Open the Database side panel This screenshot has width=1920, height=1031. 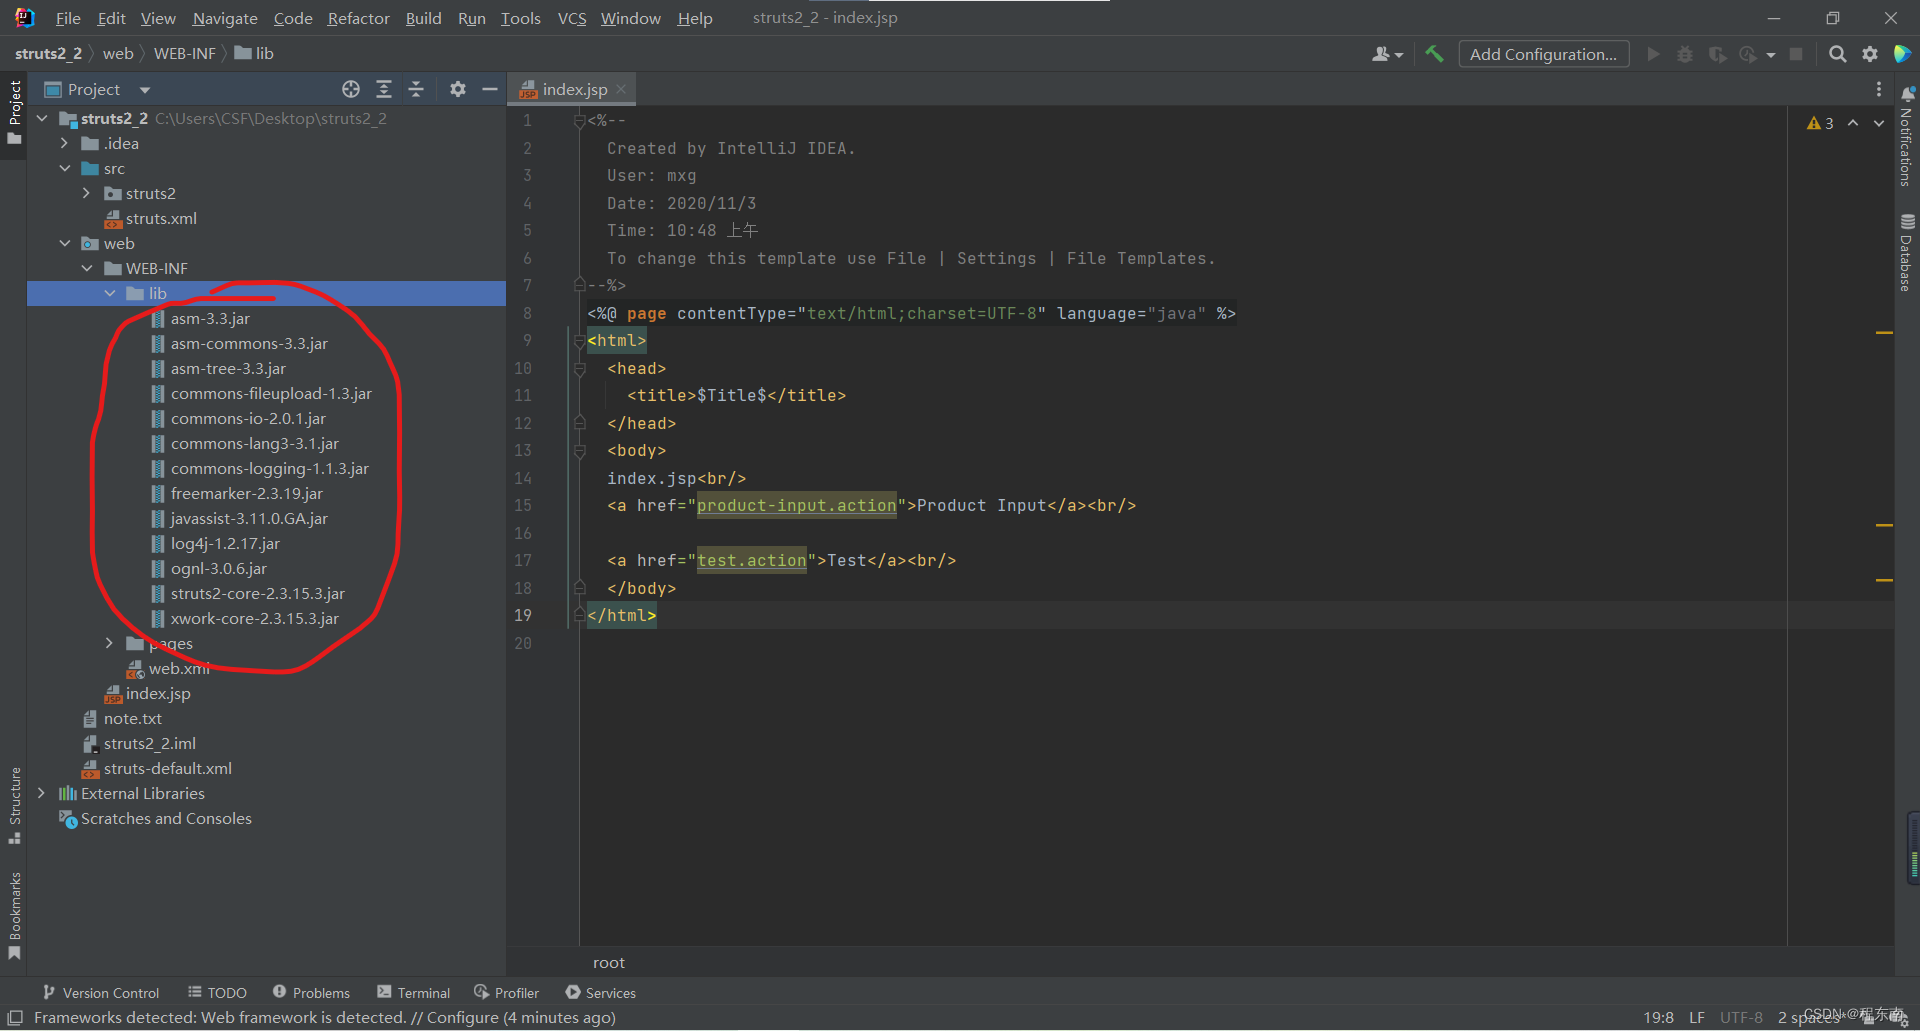pos(1907,252)
